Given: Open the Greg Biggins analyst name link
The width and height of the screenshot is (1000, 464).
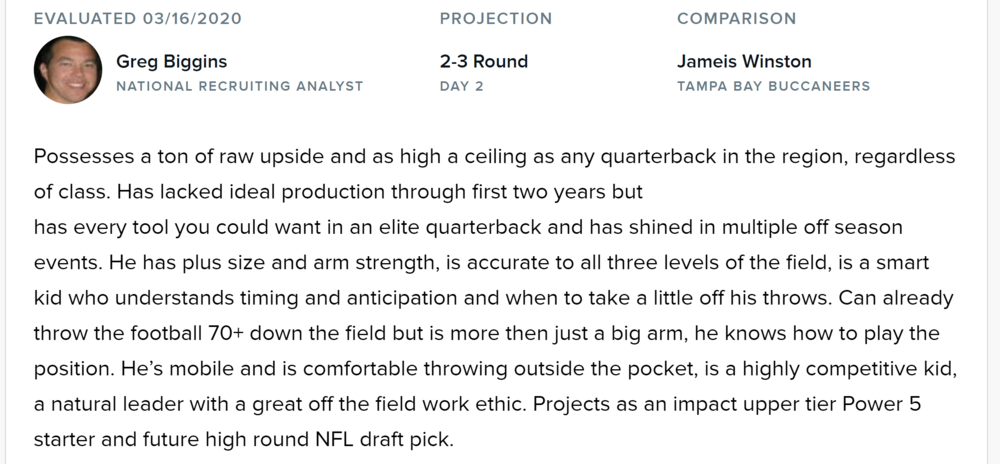Looking at the screenshot, I should click(x=173, y=62).
